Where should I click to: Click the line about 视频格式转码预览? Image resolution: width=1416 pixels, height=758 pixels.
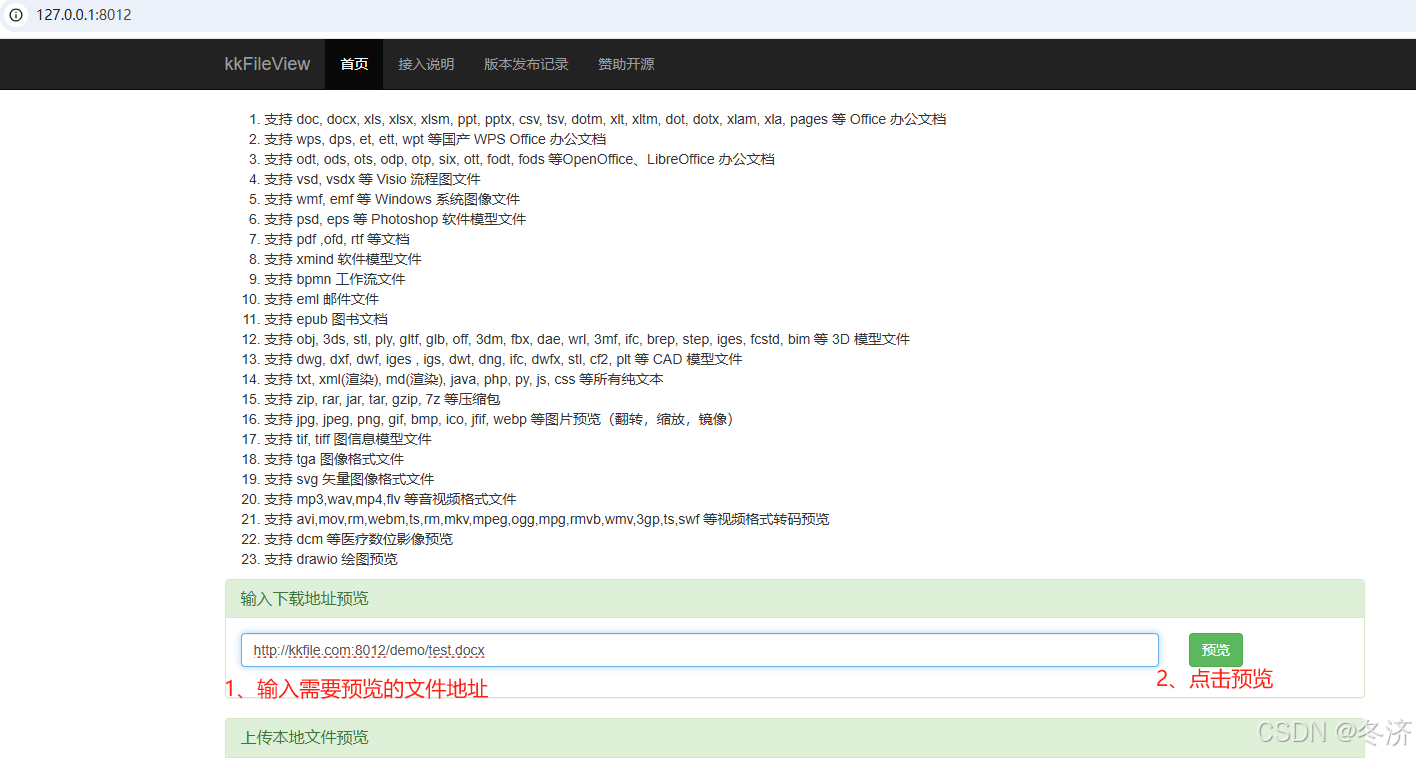pyautogui.click(x=548, y=518)
